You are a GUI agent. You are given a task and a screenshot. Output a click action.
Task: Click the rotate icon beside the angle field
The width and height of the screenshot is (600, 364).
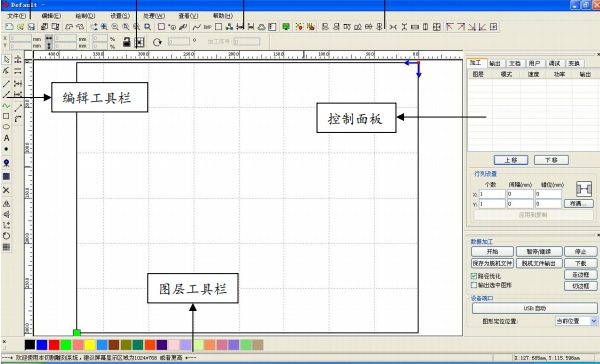(157, 42)
